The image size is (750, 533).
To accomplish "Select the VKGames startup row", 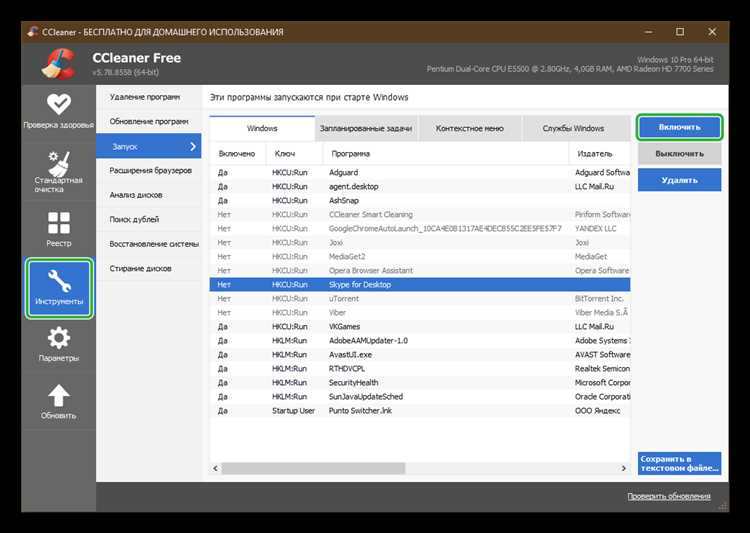I will point(420,326).
